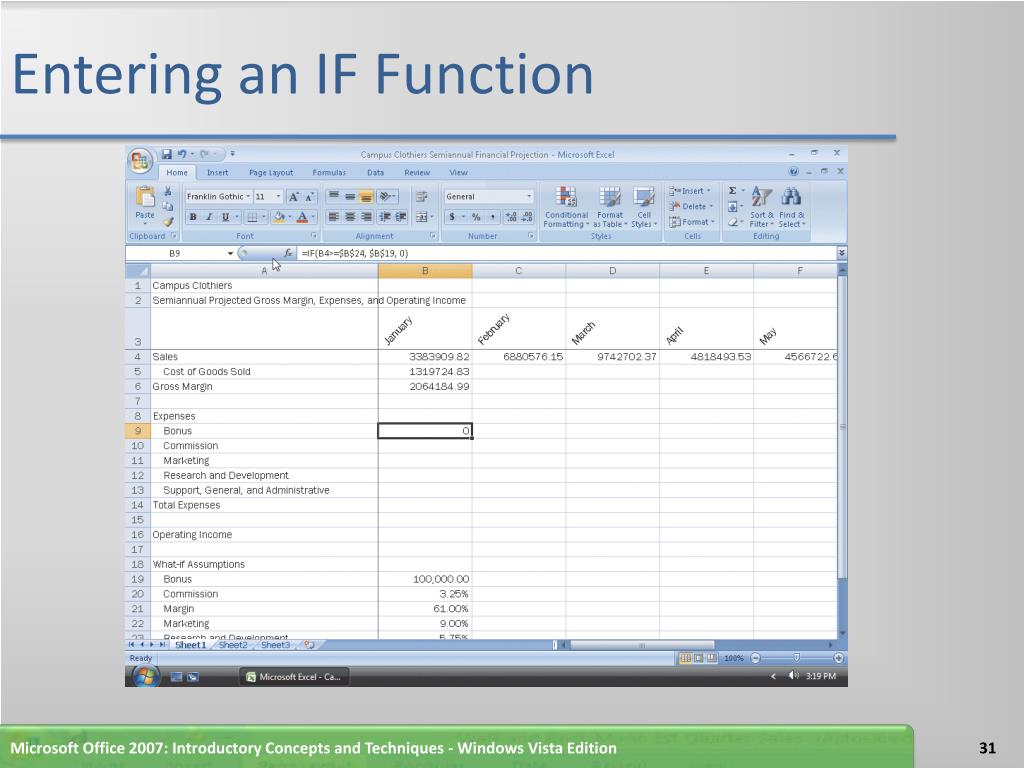The width and height of the screenshot is (1024, 768).
Task: Toggle bottom align for cell
Action: tap(366, 197)
